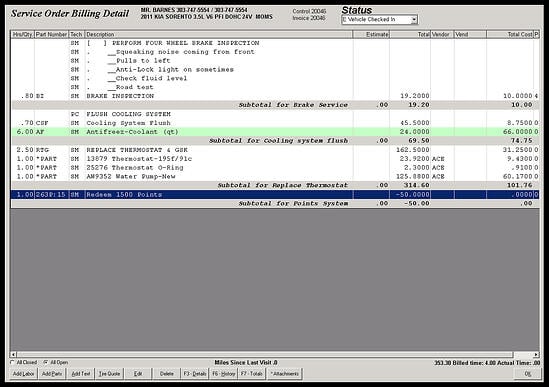
Task: Select the BRAKE INSPECTION labor row
Action: point(275,96)
